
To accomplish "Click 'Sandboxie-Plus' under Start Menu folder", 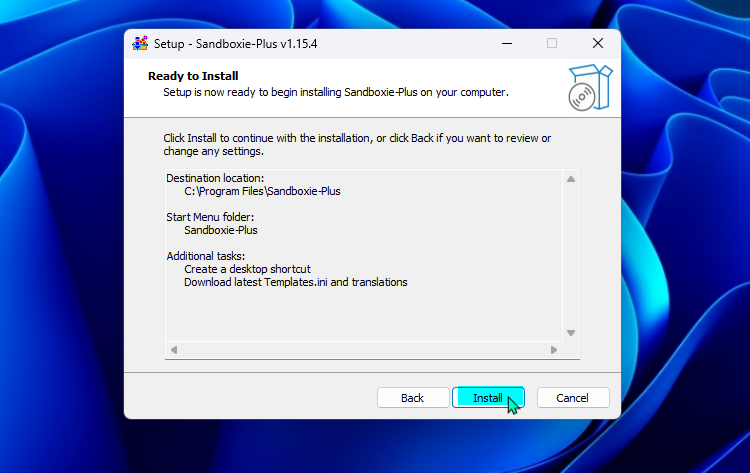I will tap(221, 230).
